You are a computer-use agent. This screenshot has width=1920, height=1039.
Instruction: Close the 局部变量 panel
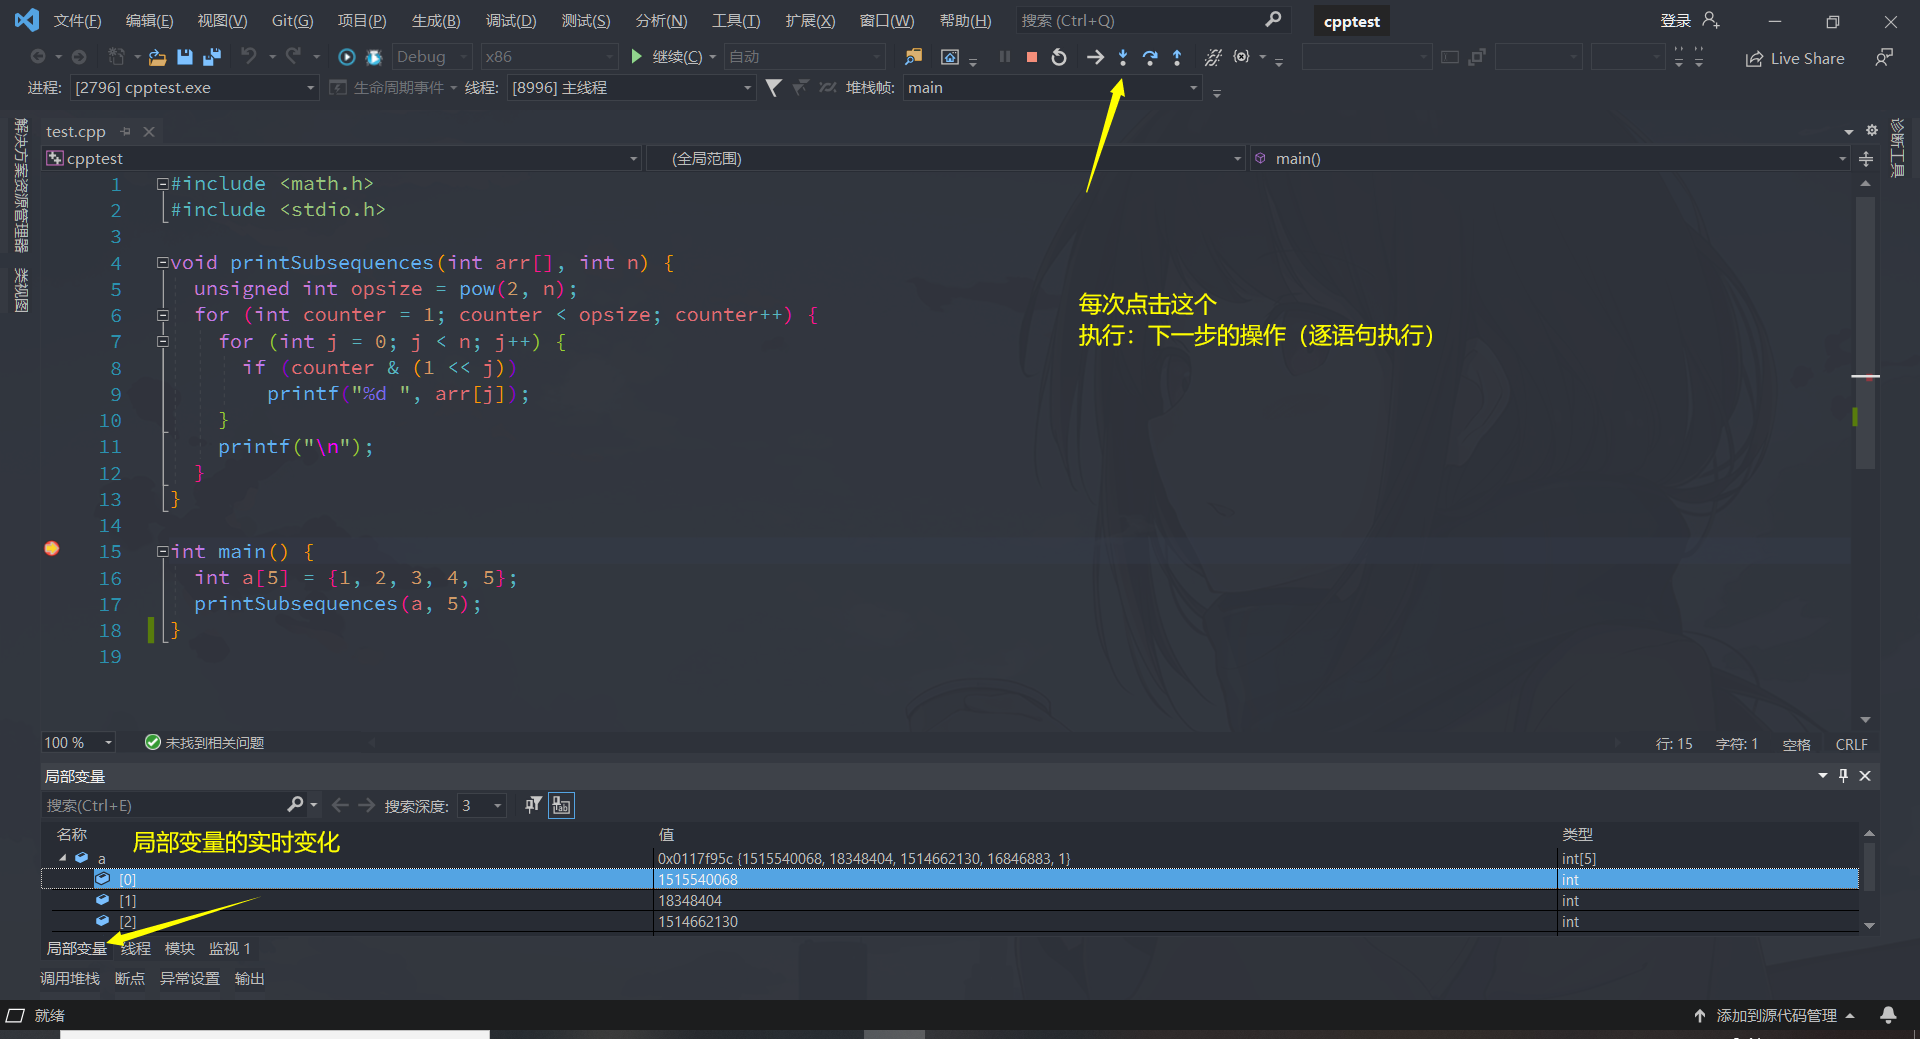[x=1865, y=776]
